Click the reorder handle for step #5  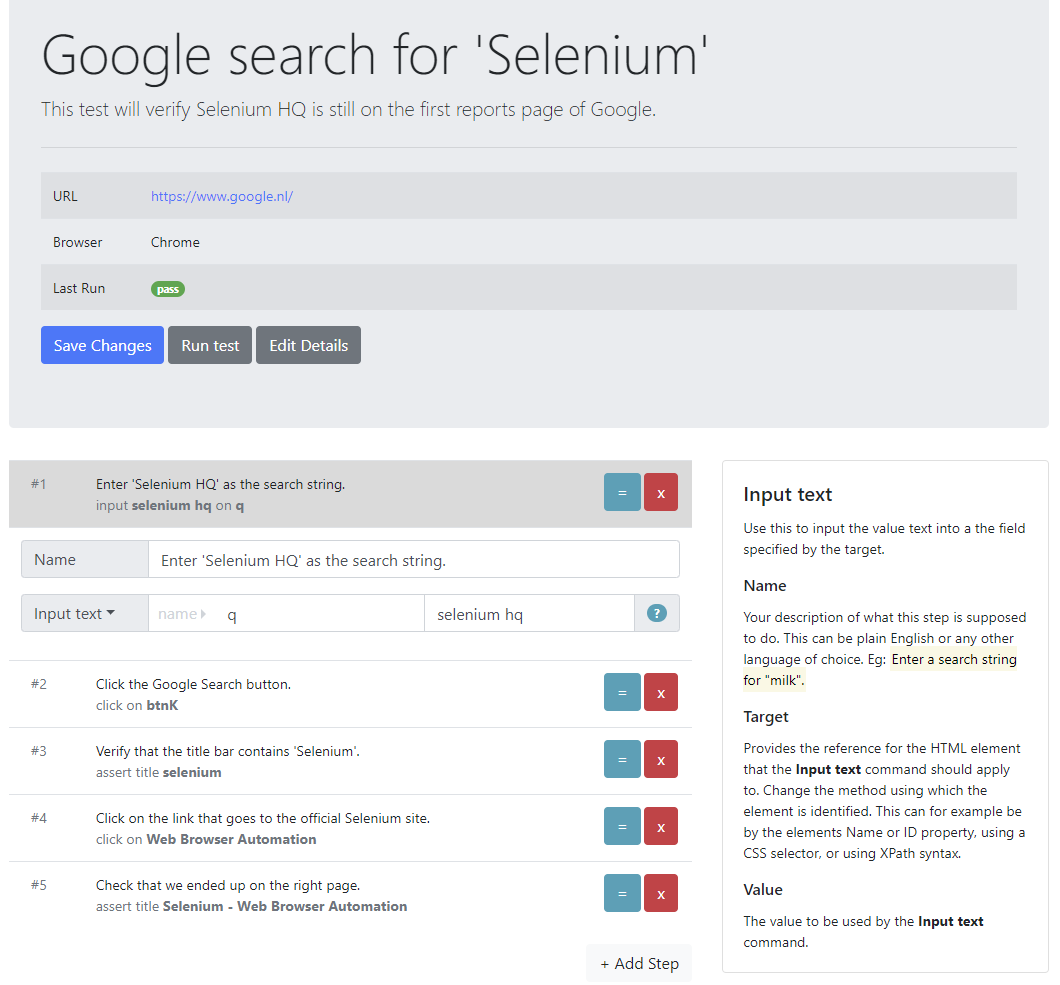[x=622, y=893]
